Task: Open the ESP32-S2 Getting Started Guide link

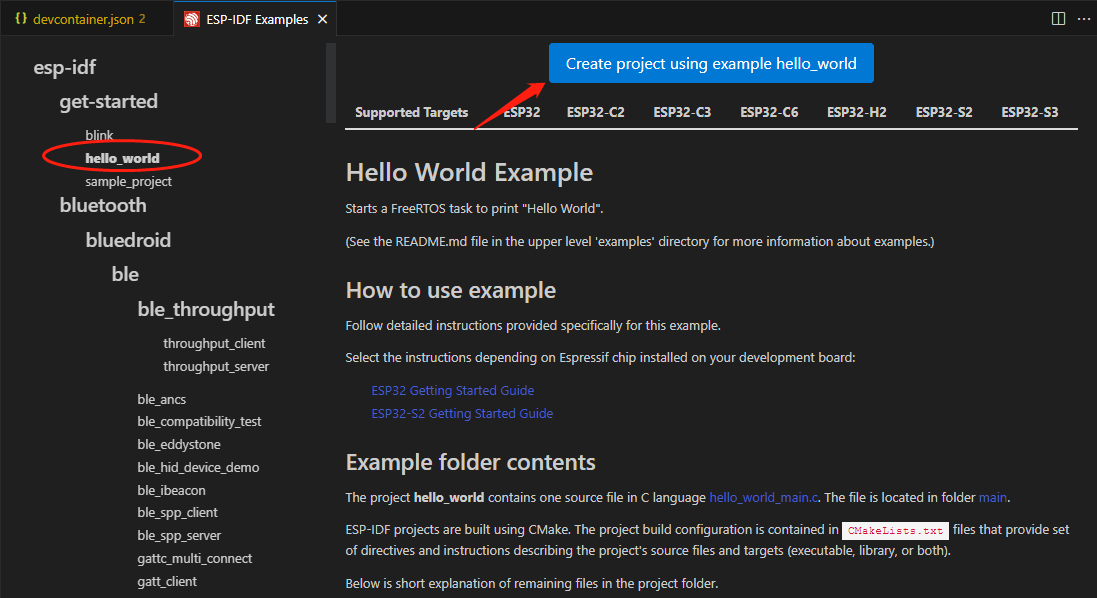Action: click(x=462, y=413)
